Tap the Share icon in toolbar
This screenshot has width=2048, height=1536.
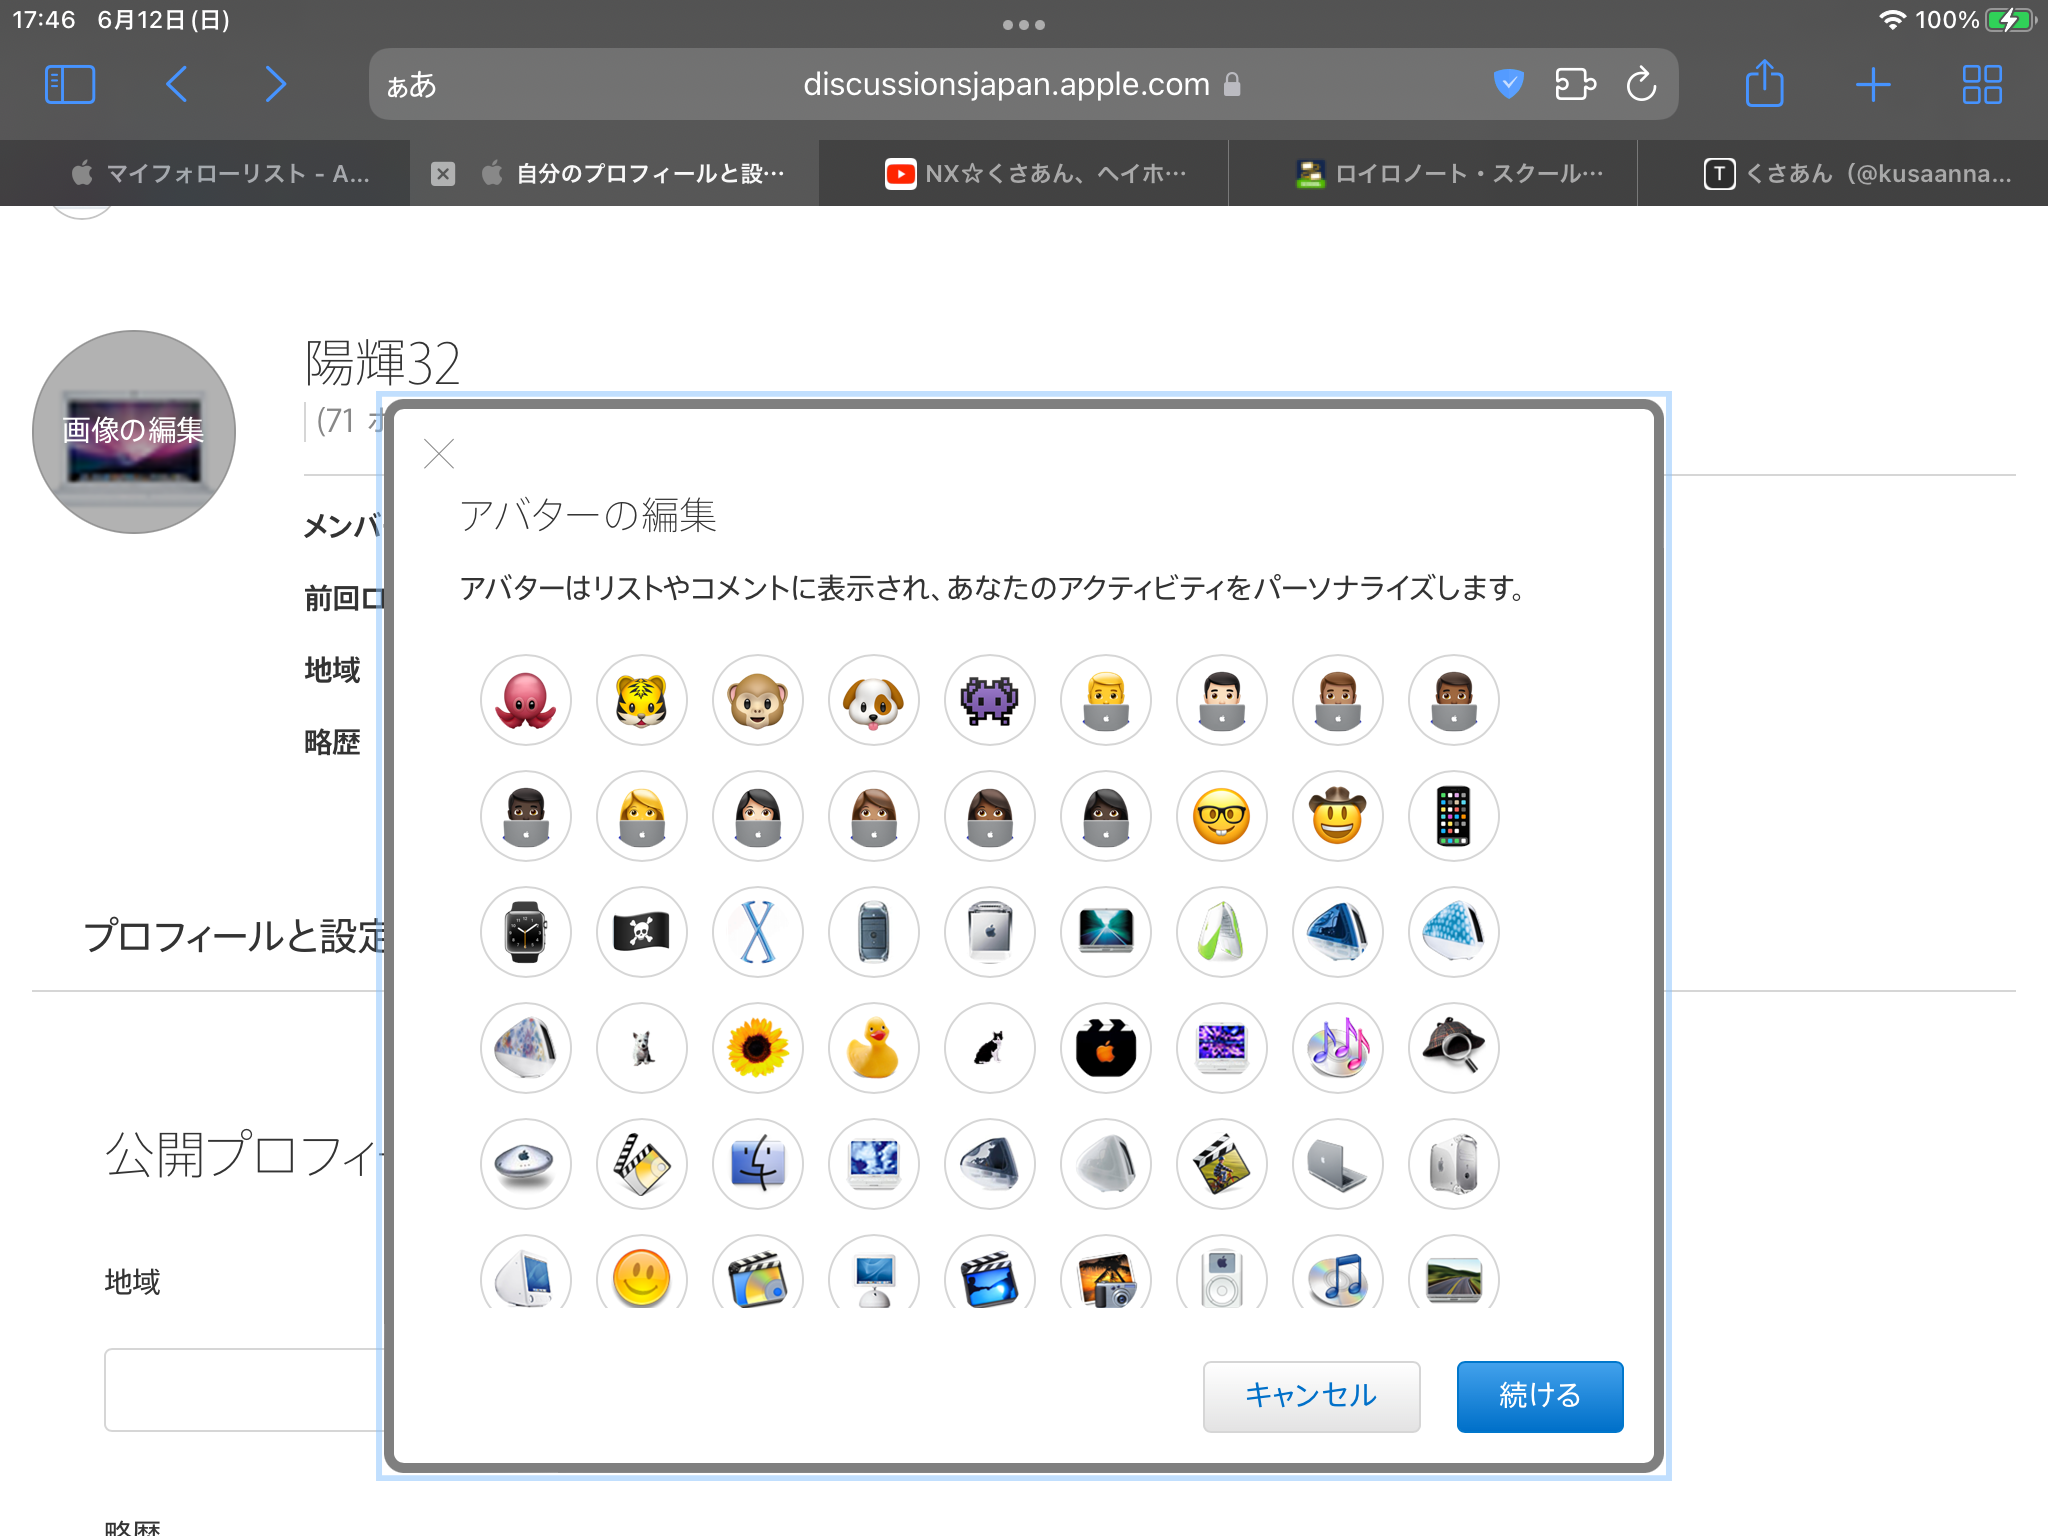[1764, 85]
